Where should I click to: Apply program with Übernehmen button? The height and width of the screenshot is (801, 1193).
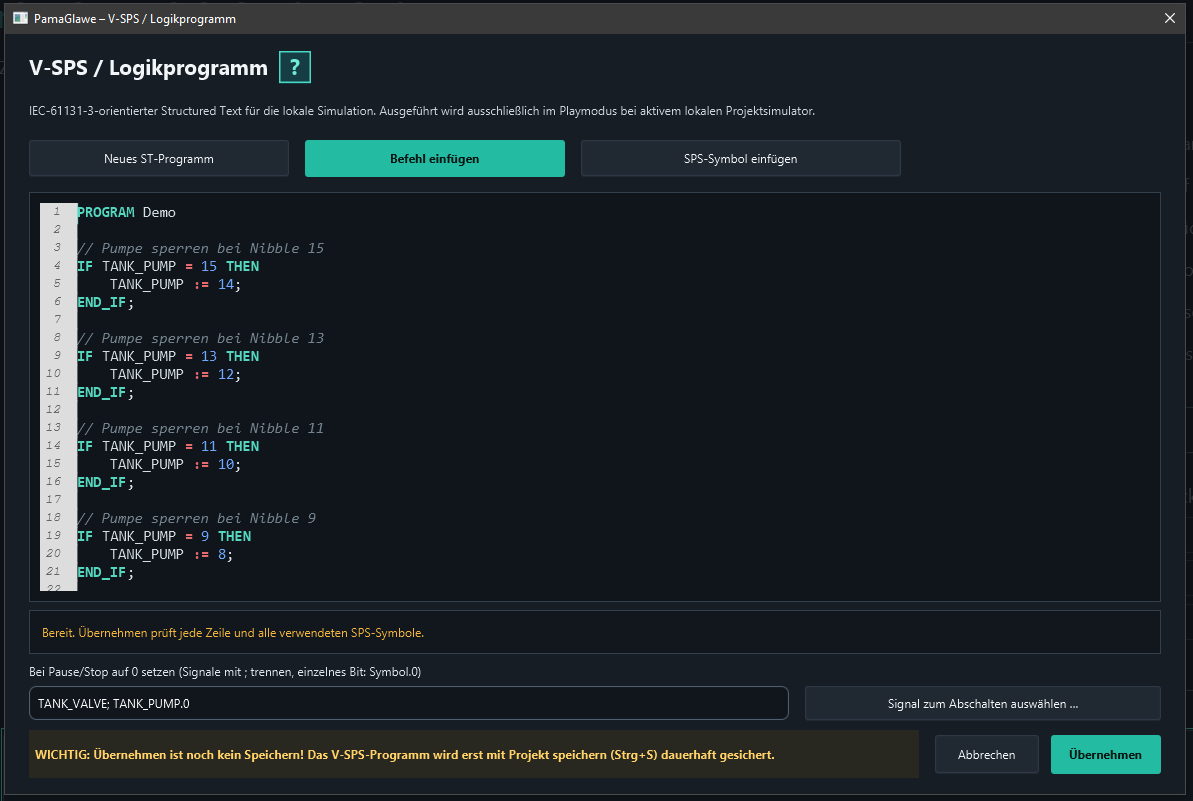[x=1106, y=755]
